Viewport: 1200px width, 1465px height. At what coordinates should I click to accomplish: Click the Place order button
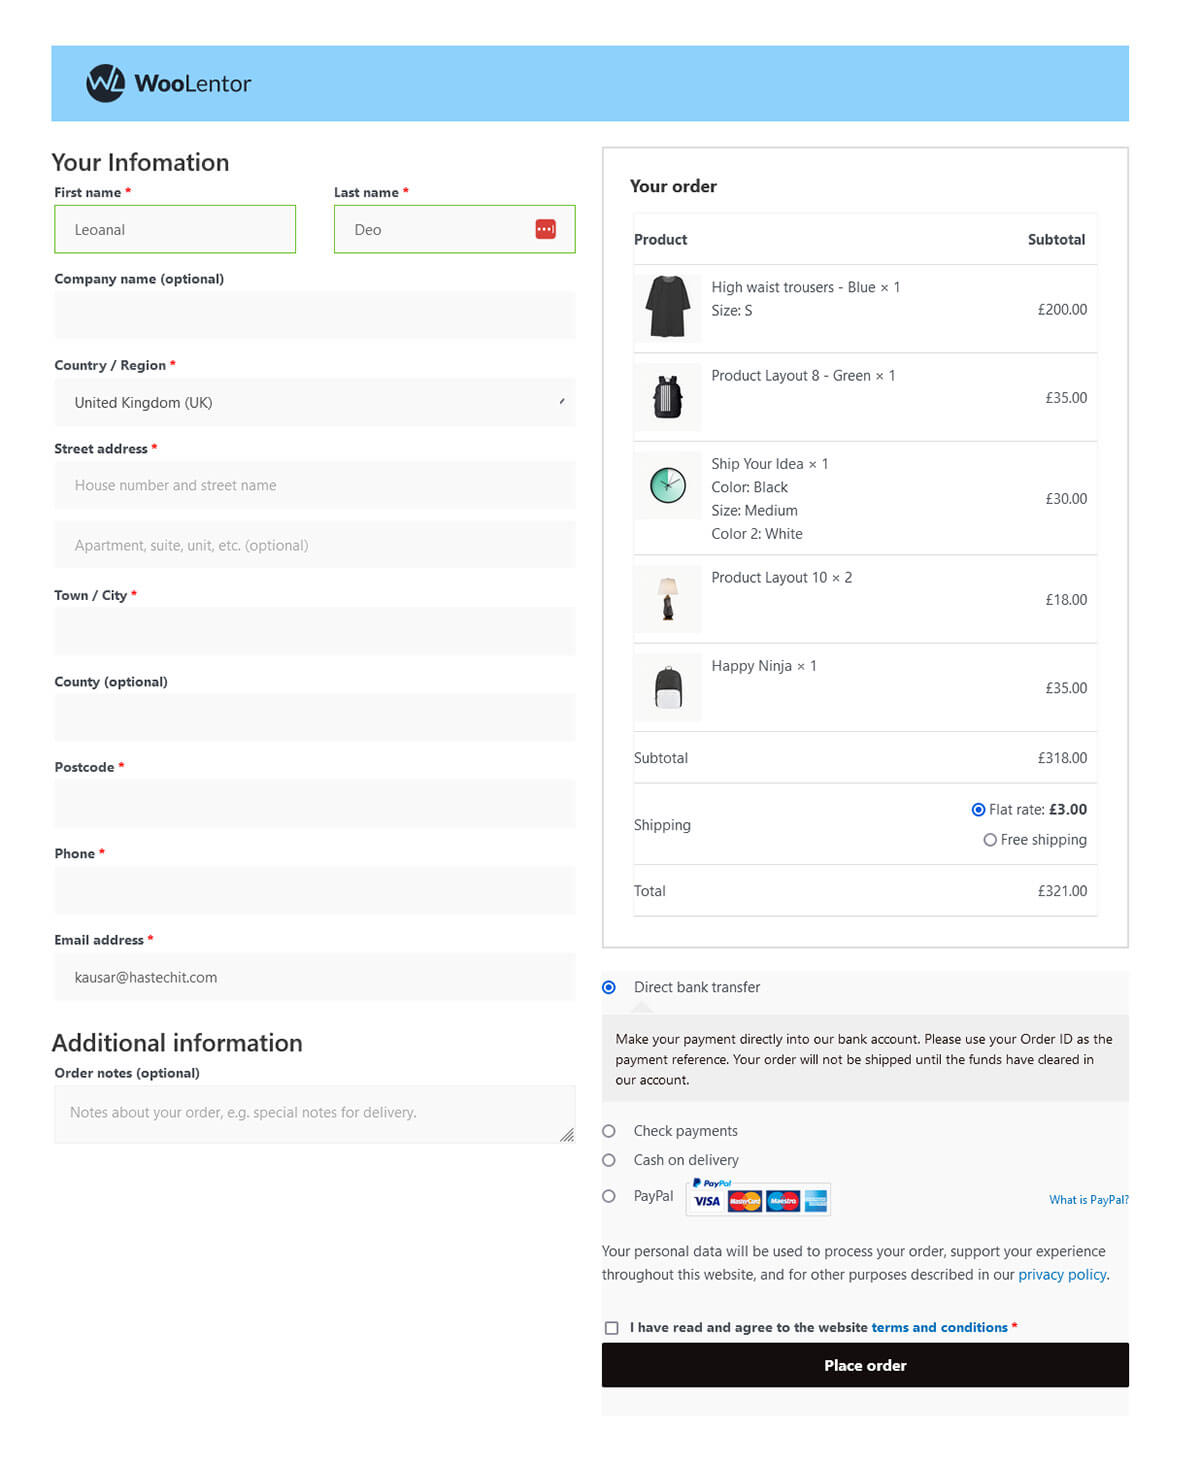tap(865, 1365)
